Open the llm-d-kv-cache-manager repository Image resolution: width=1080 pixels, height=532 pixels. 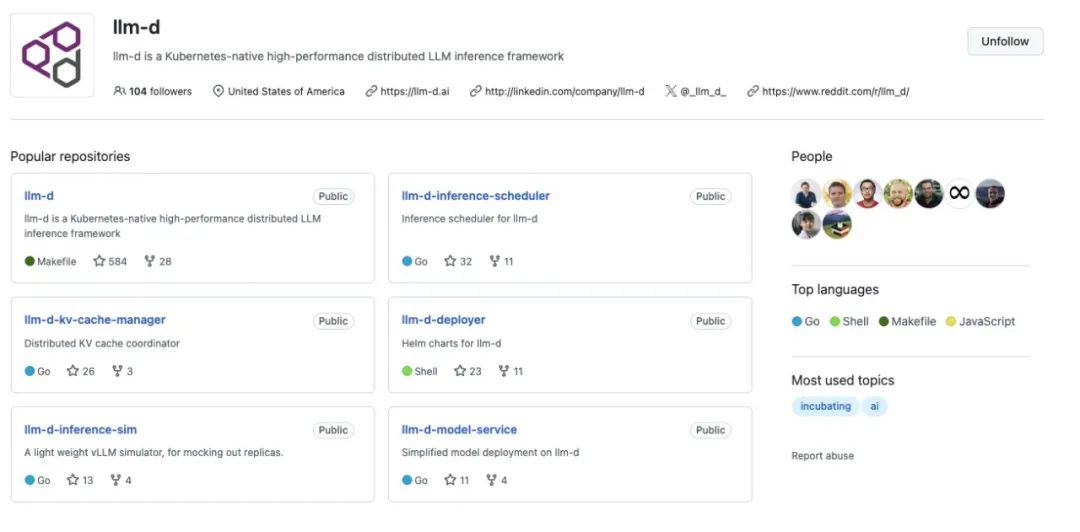(95, 320)
